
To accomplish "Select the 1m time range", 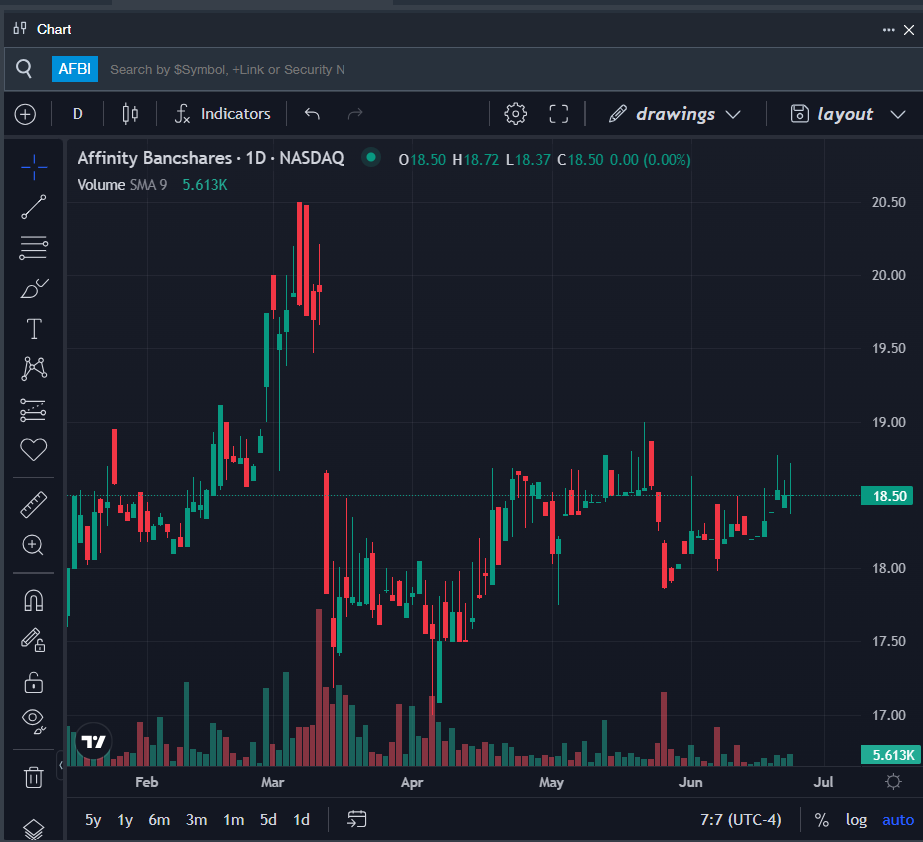I will tap(234, 820).
